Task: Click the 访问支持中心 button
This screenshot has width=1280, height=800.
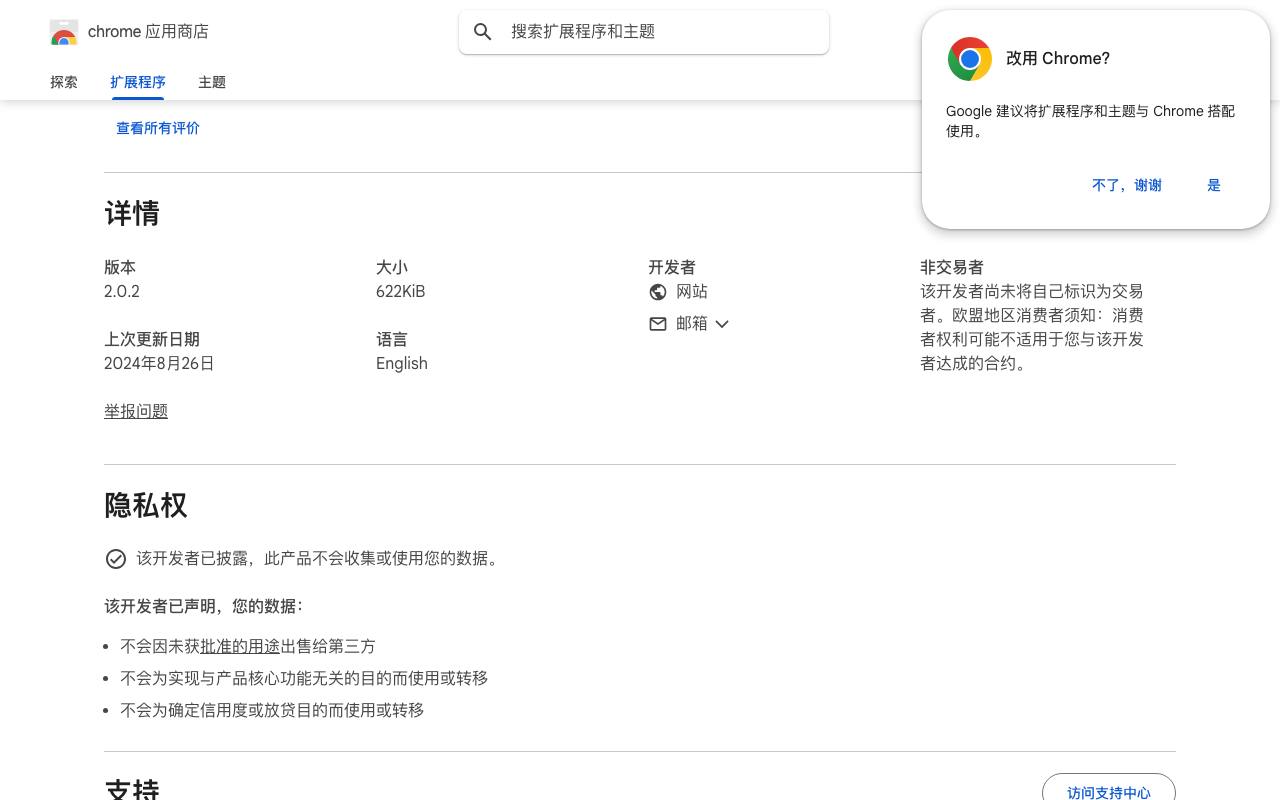Action: point(1109,792)
